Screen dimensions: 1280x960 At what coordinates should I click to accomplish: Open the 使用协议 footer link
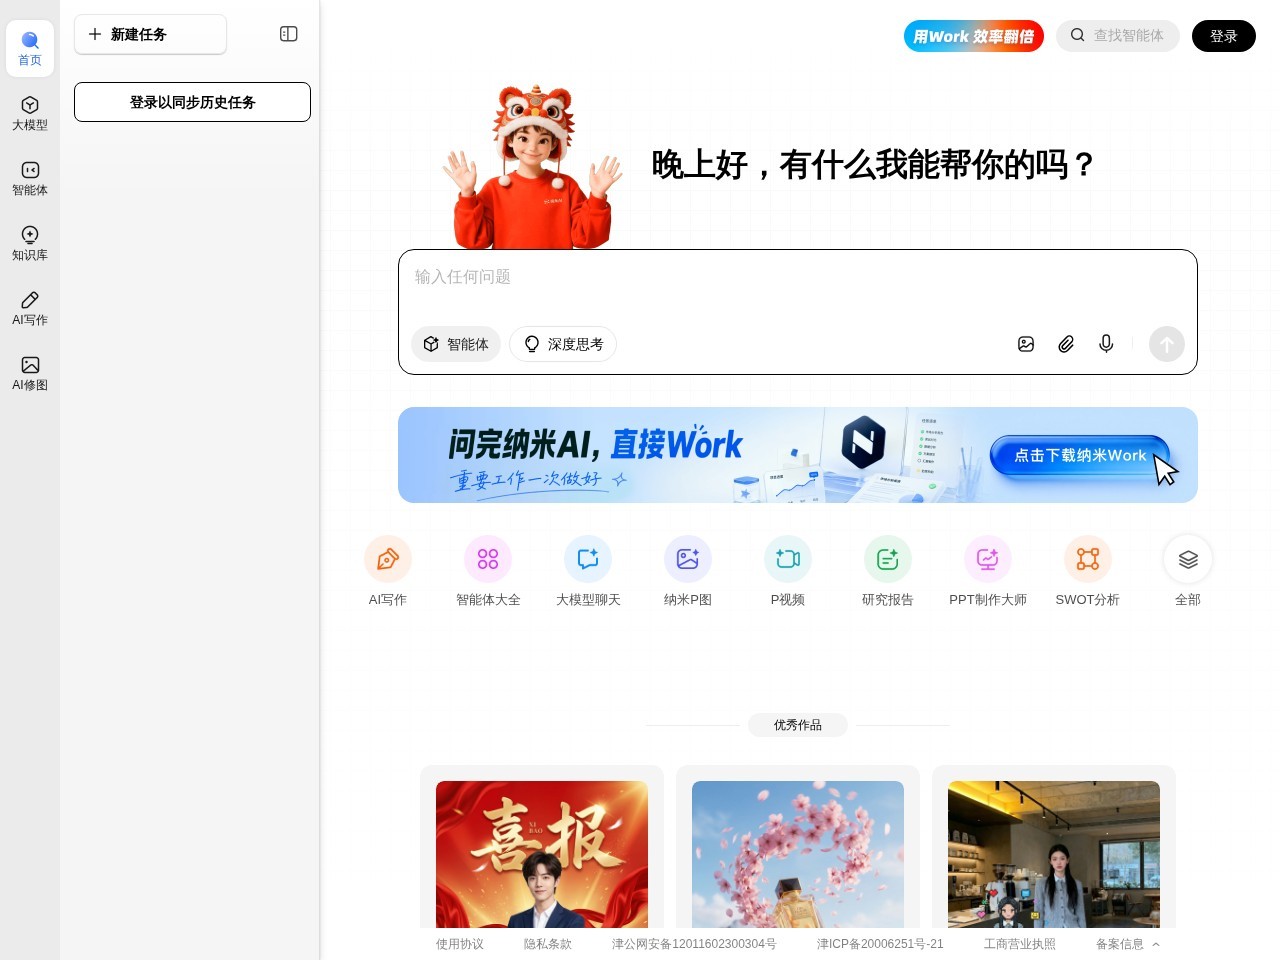click(460, 944)
